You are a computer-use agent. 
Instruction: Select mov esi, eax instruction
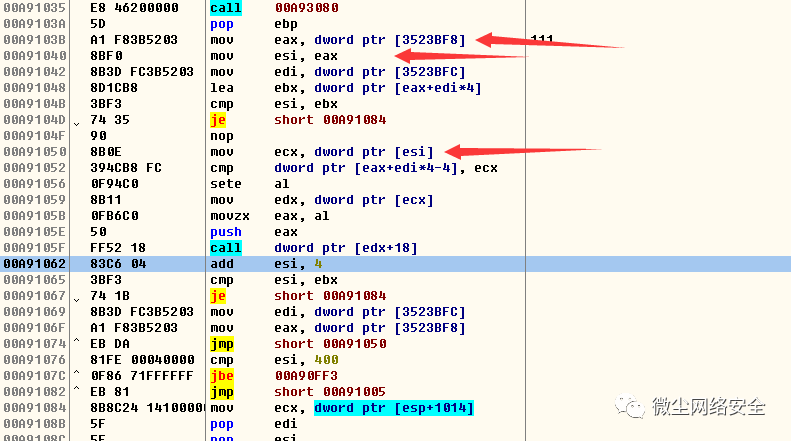point(274,56)
